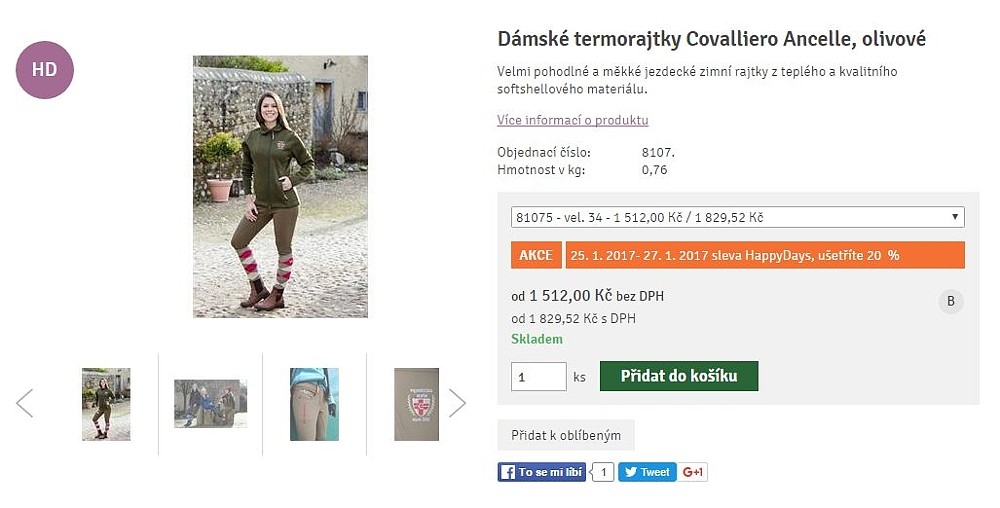
Task: Open the size variant dropdown
Action: (737, 217)
